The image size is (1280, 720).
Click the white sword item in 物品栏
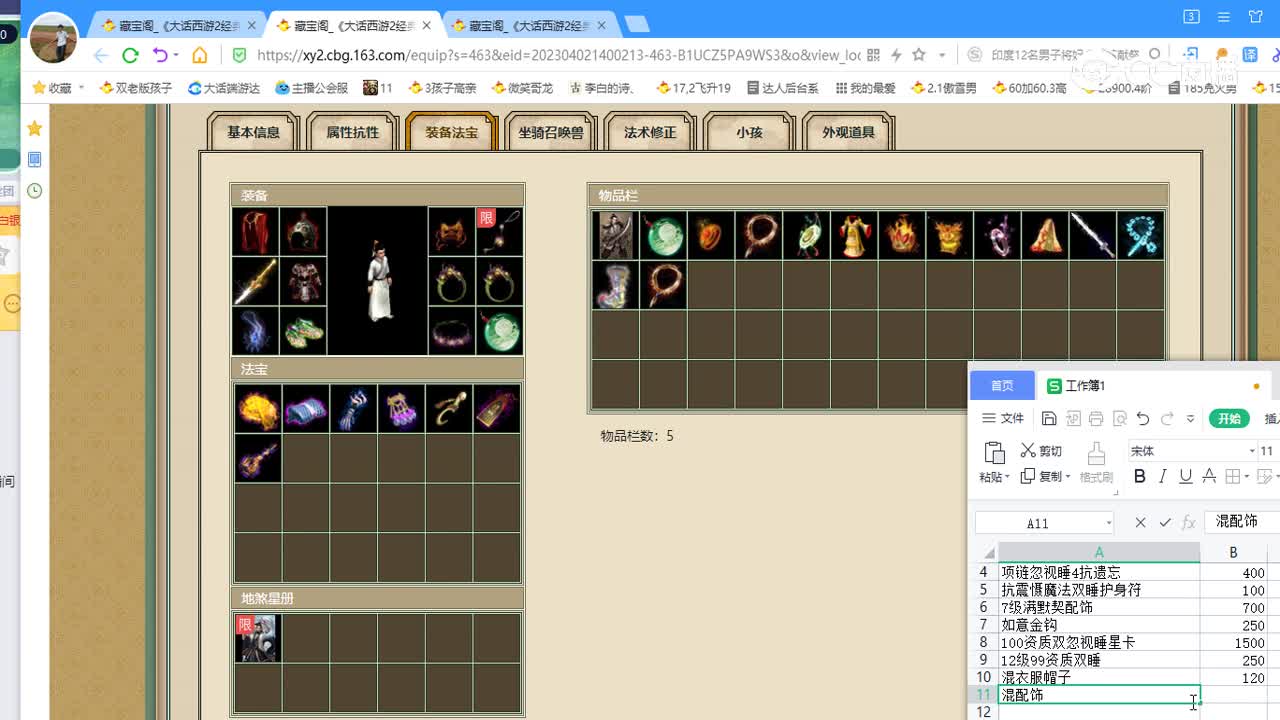point(1092,235)
